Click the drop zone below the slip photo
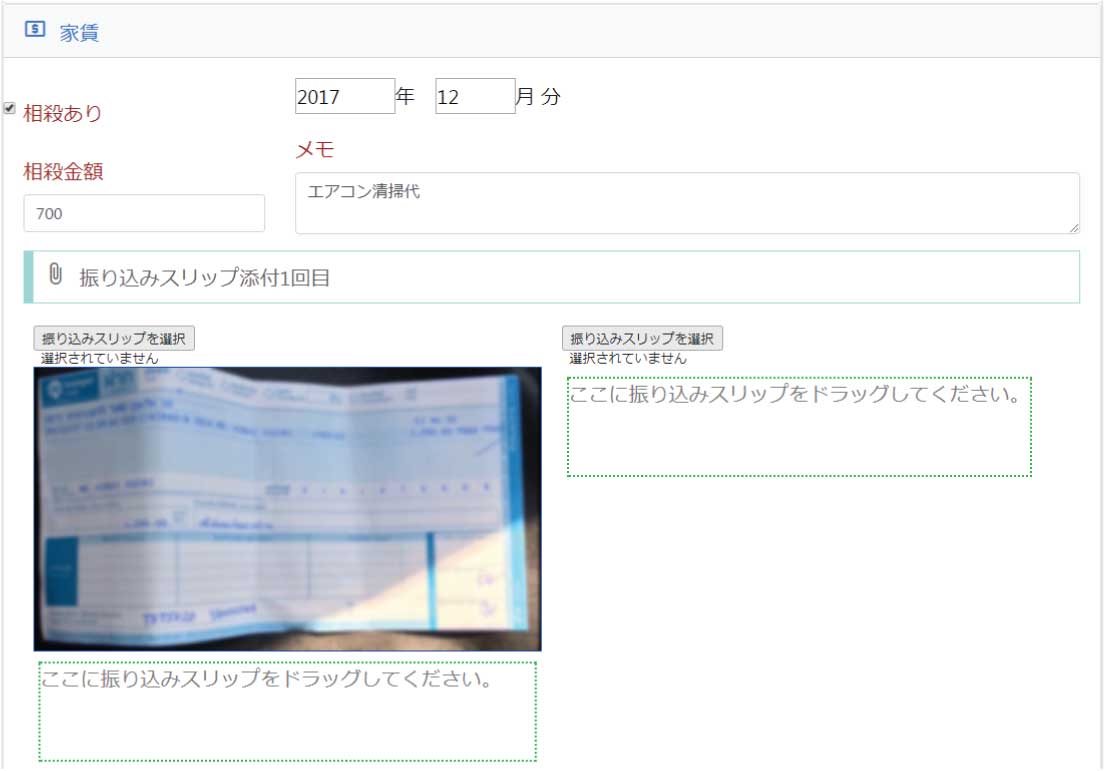 (287, 711)
